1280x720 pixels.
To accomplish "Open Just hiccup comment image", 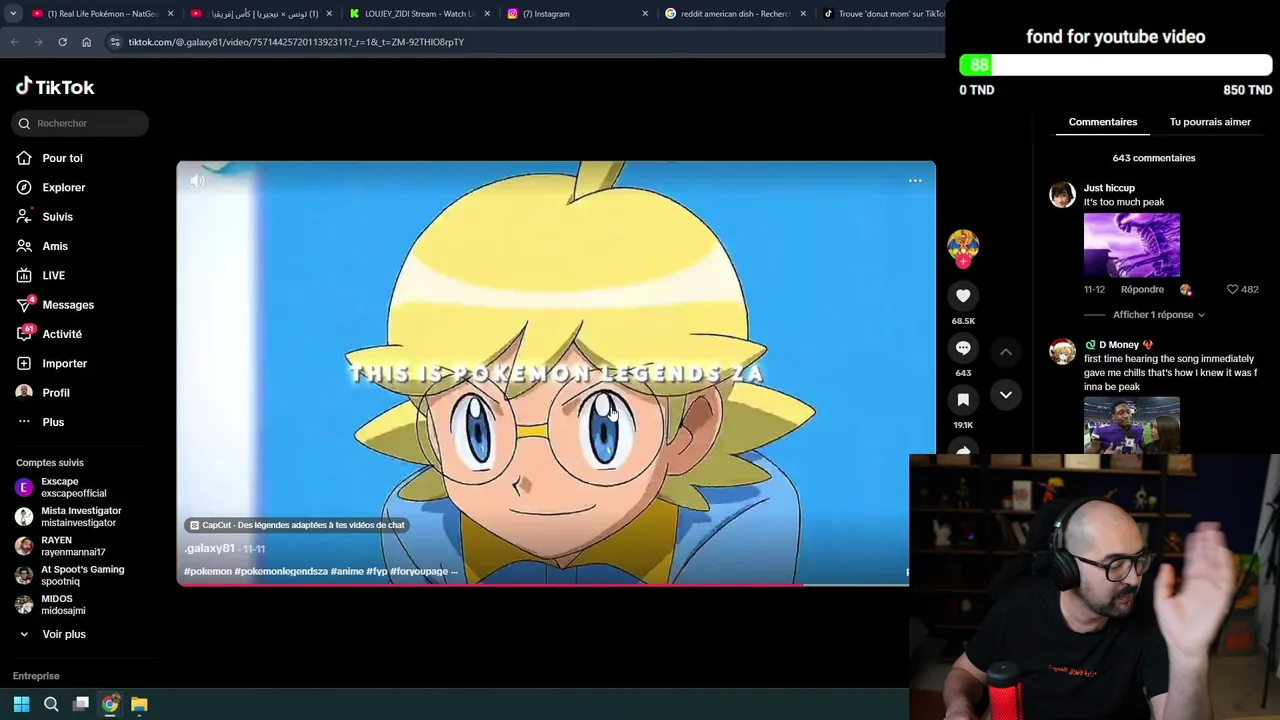I will click(1132, 245).
